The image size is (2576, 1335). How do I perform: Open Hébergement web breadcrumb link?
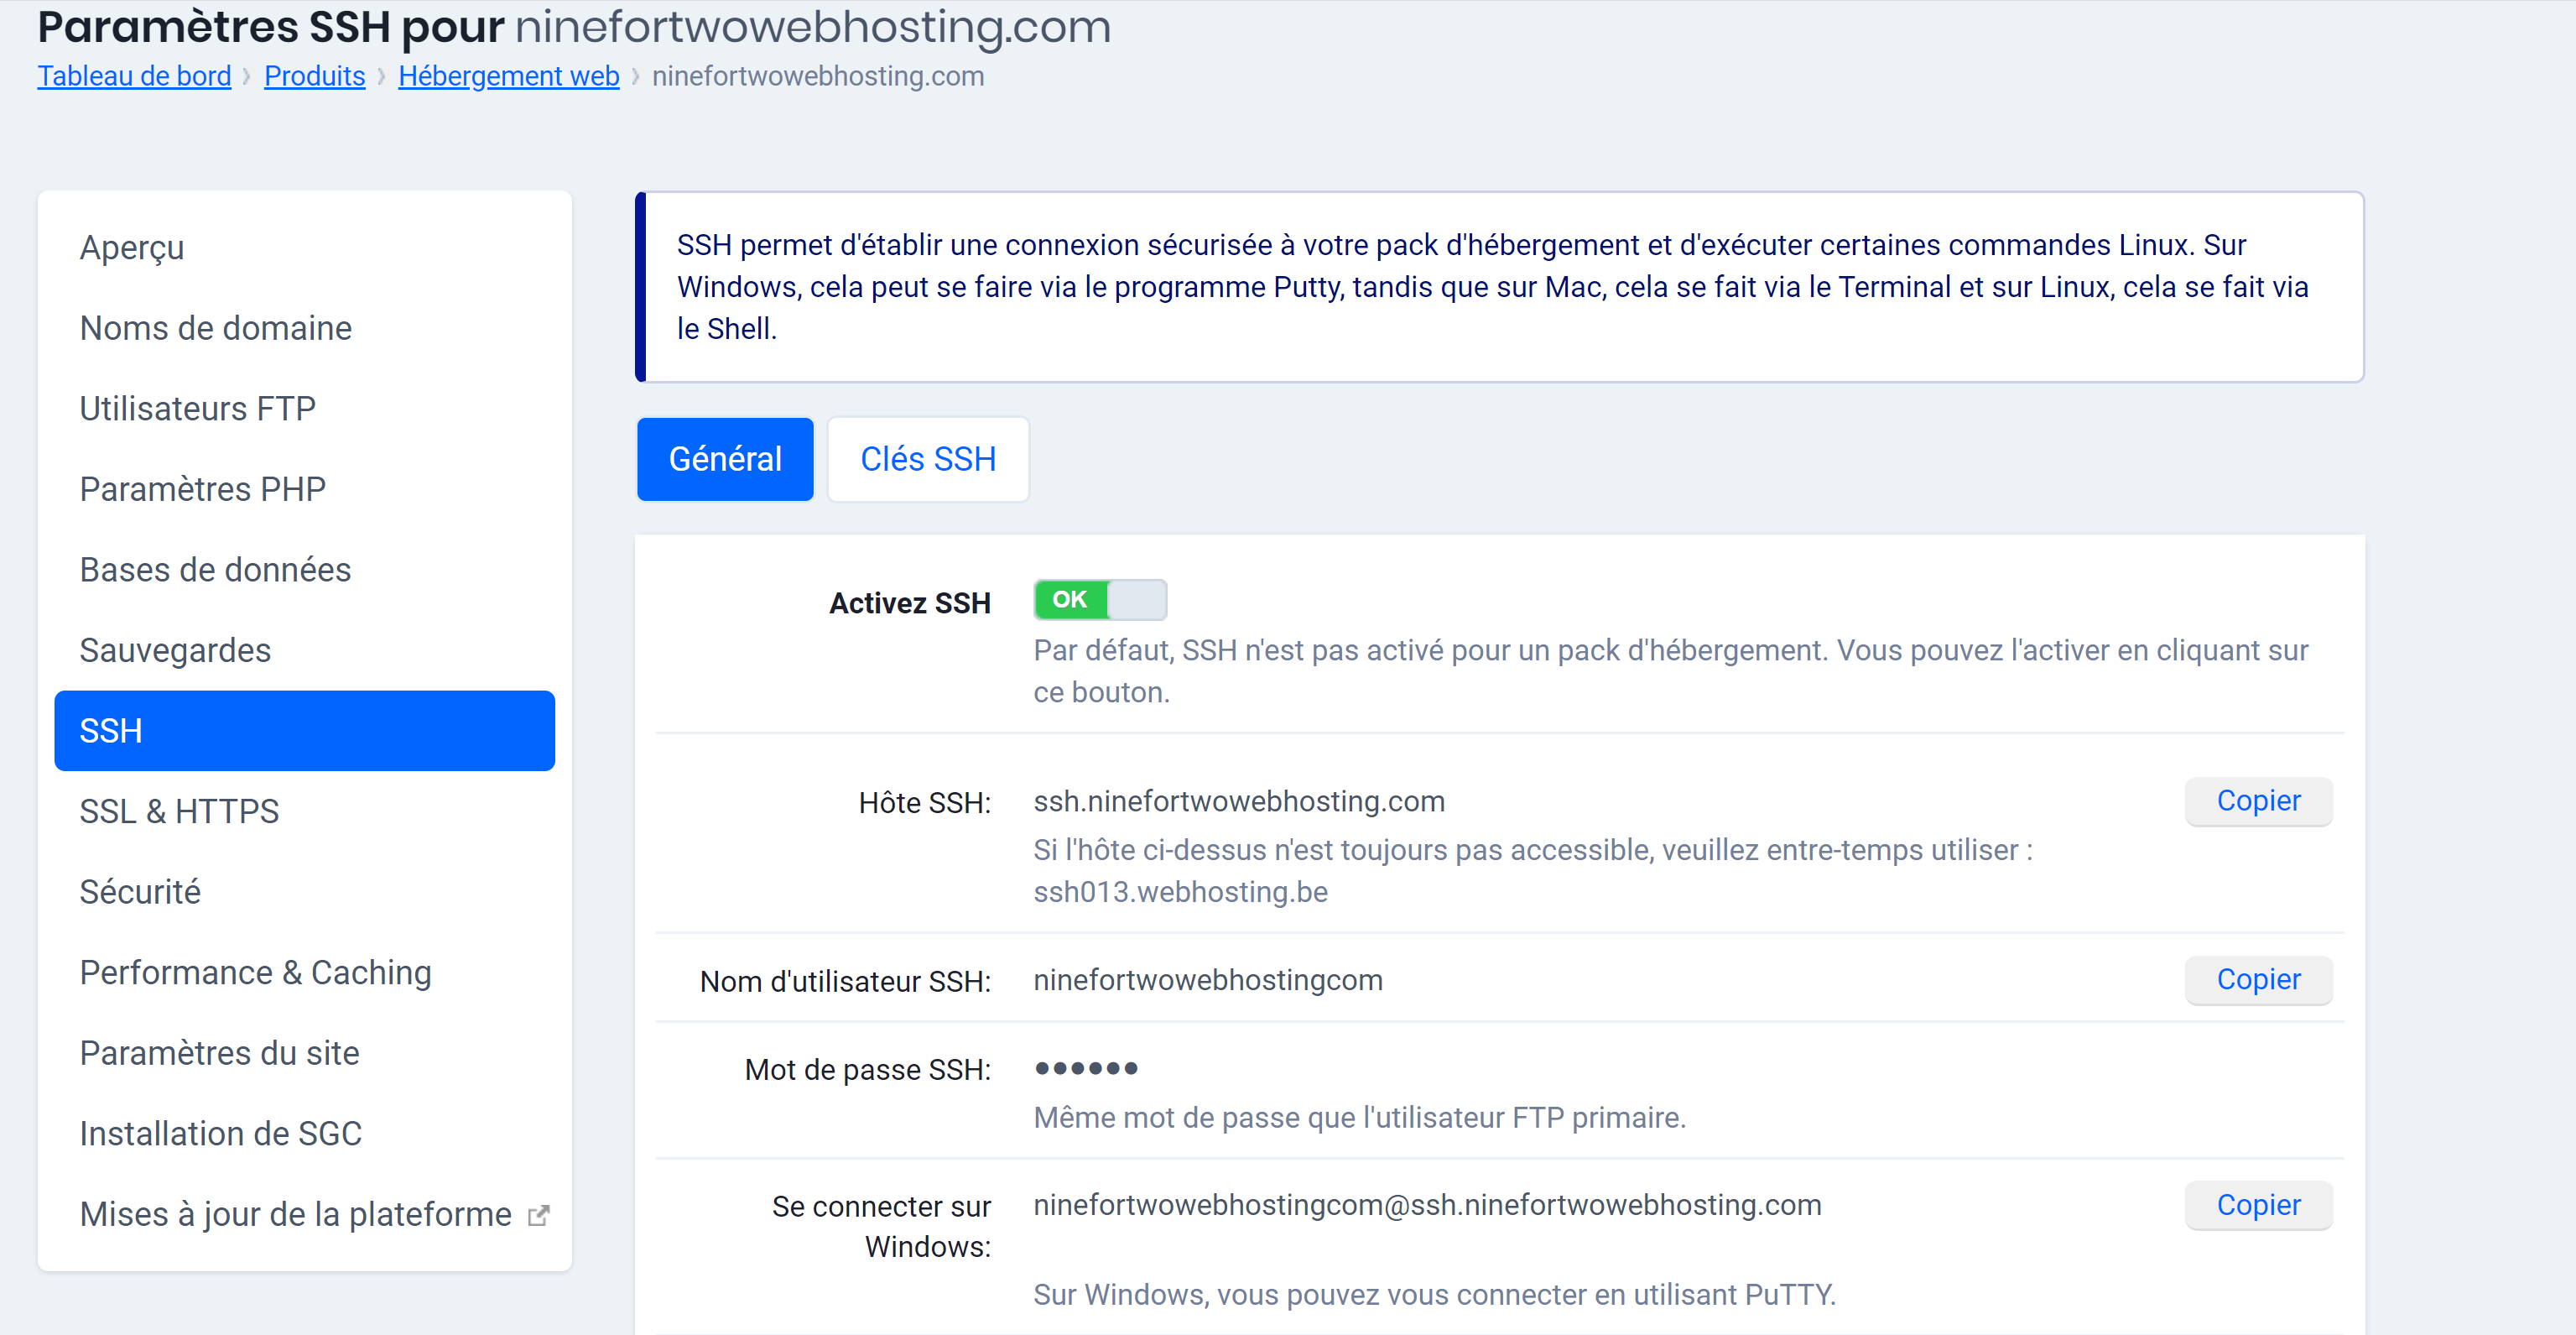[508, 76]
